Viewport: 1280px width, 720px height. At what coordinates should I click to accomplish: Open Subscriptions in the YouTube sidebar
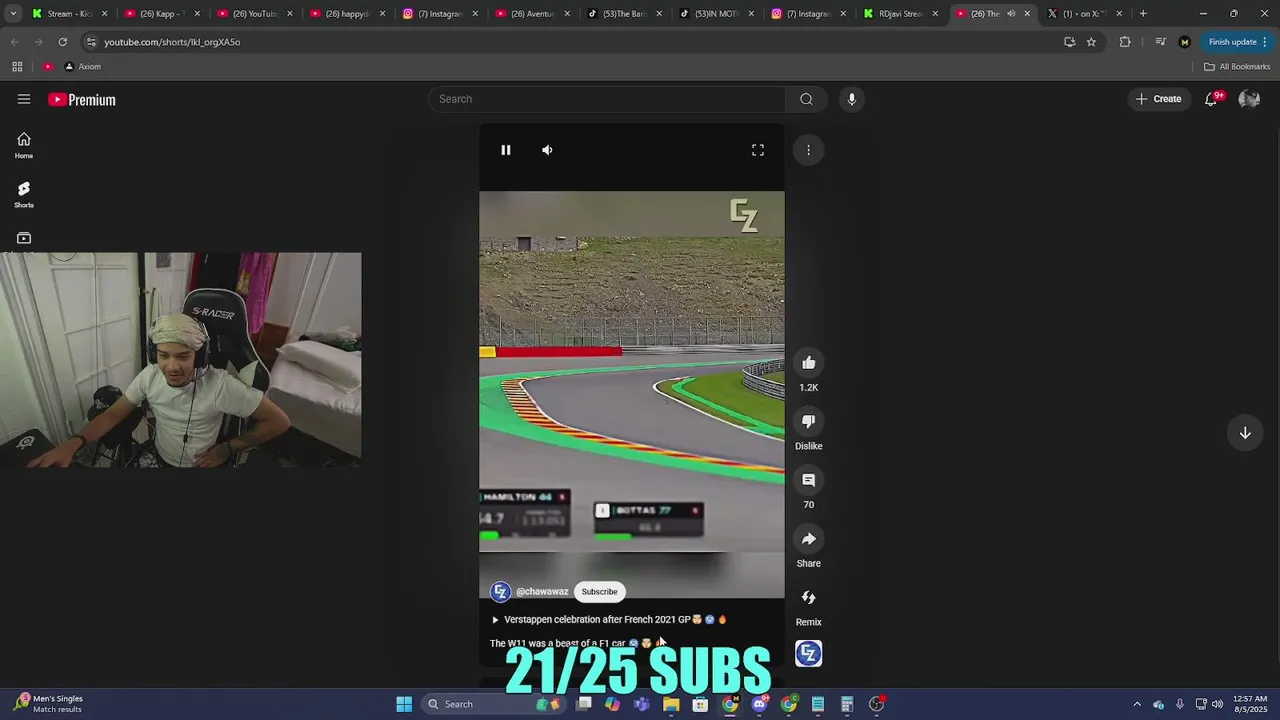click(x=24, y=238)
